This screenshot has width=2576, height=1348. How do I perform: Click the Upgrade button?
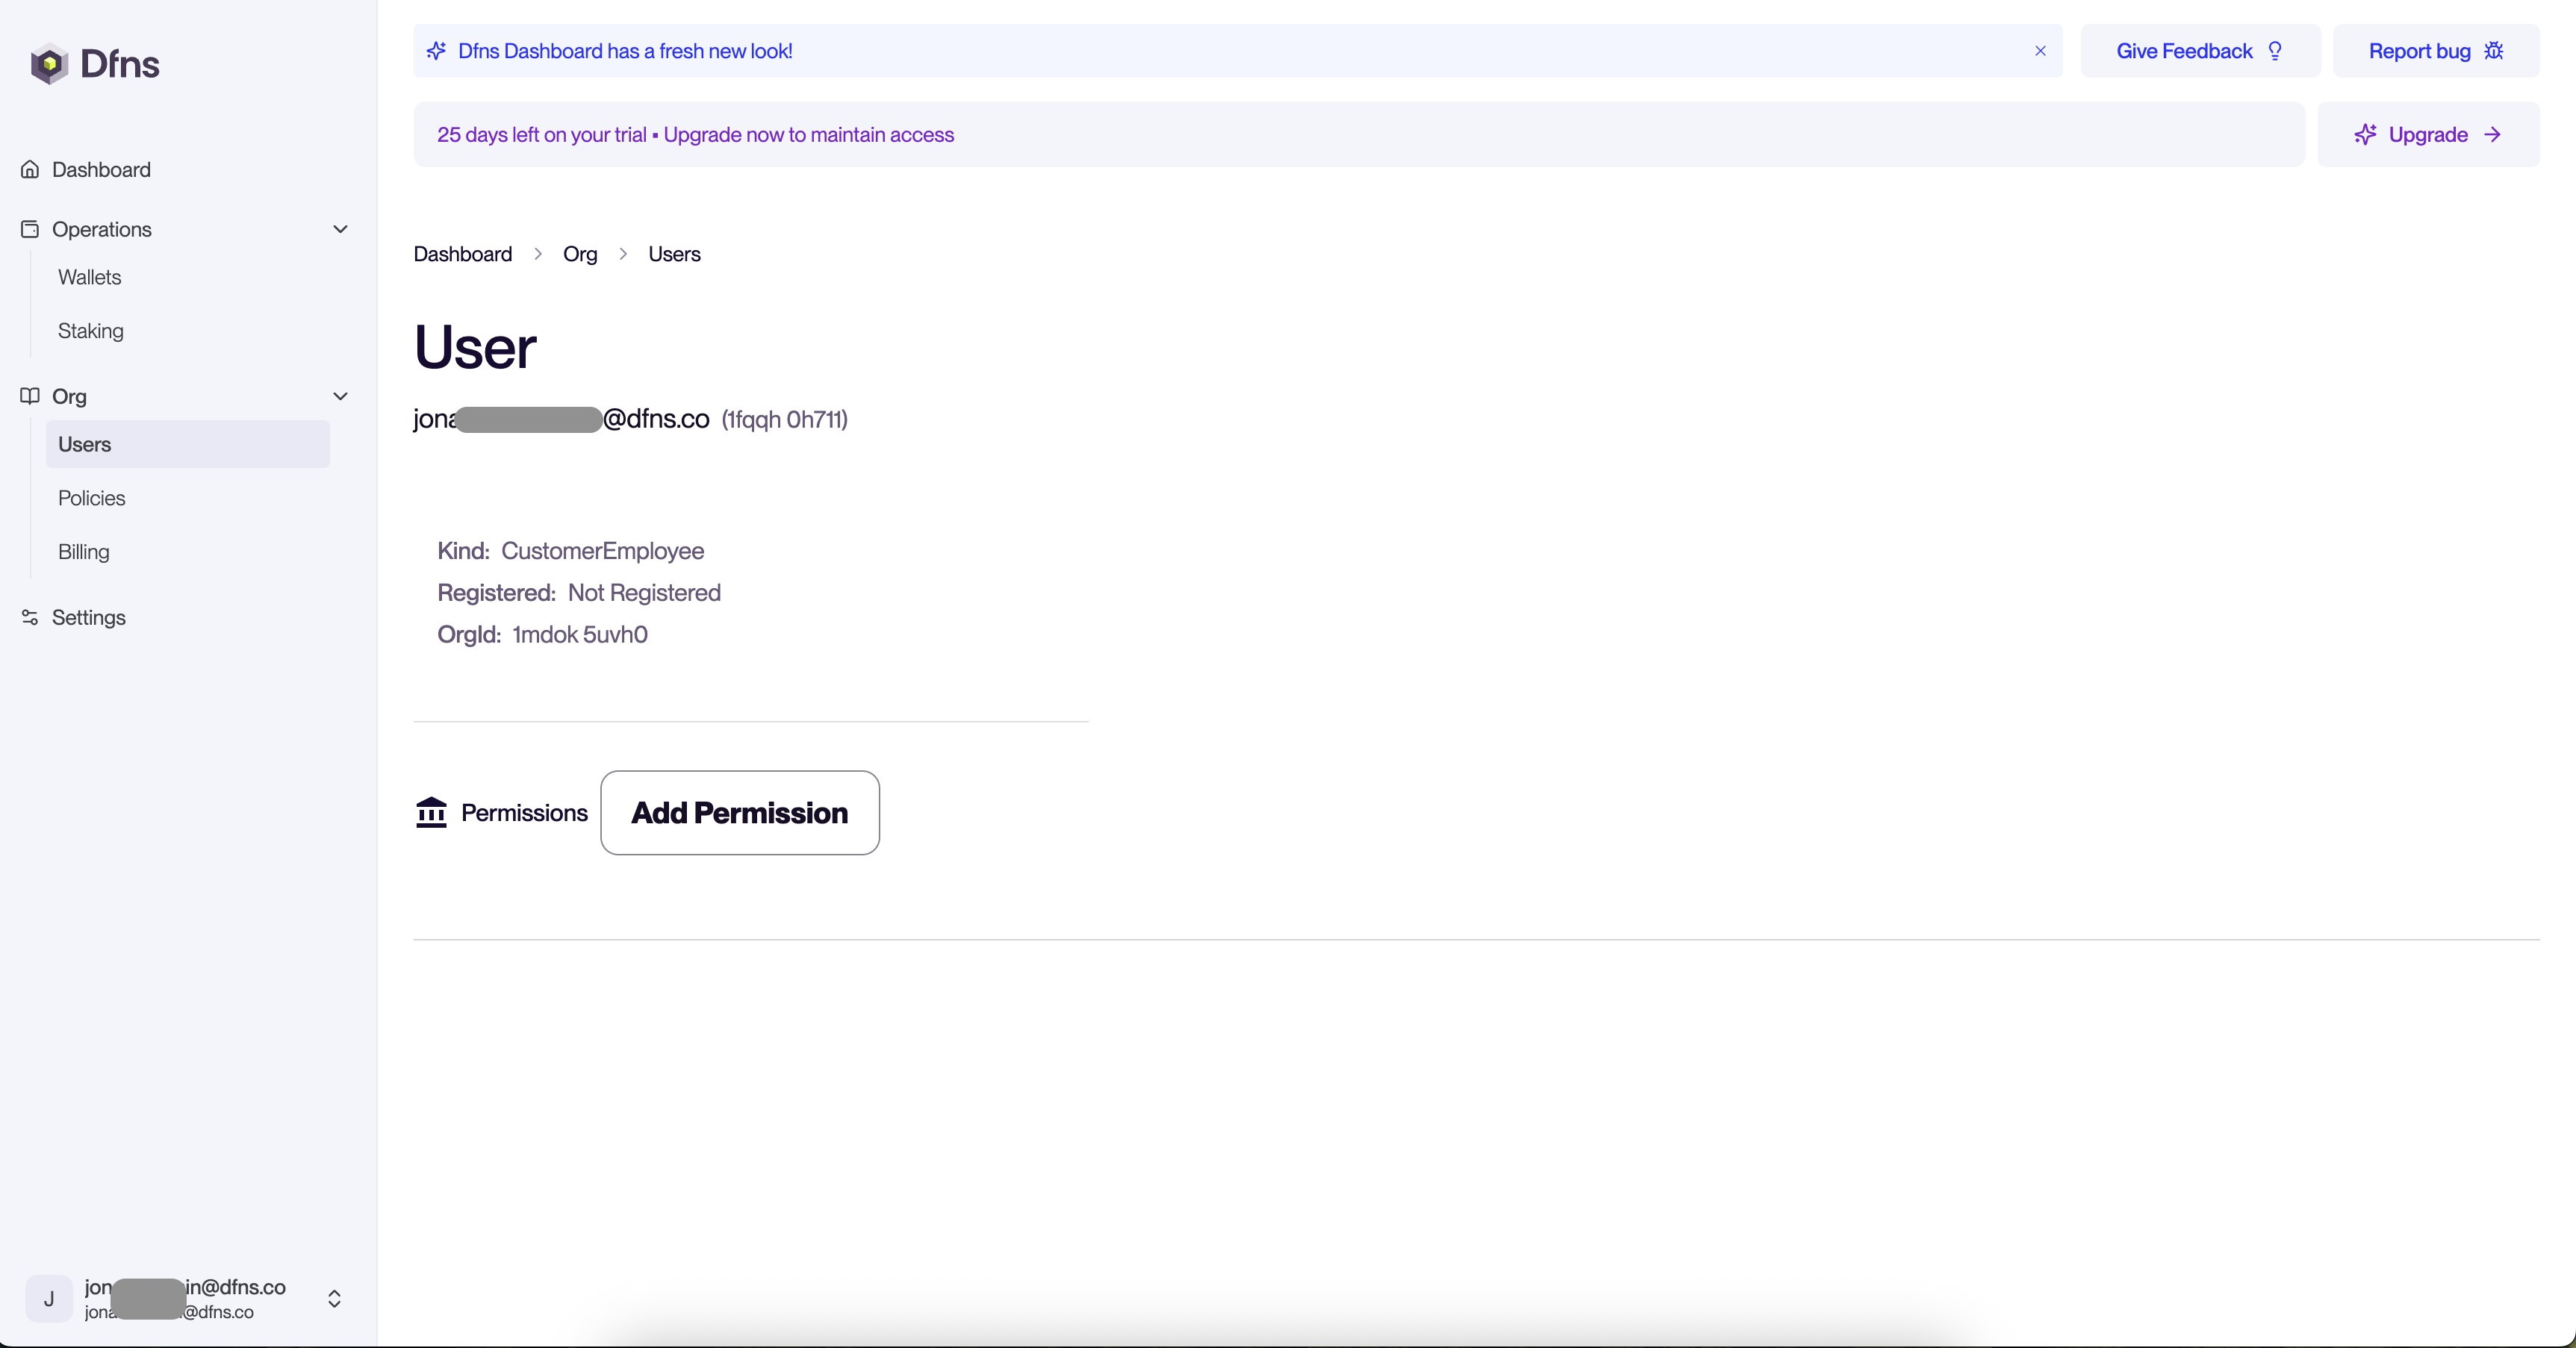click(2427, 135)
